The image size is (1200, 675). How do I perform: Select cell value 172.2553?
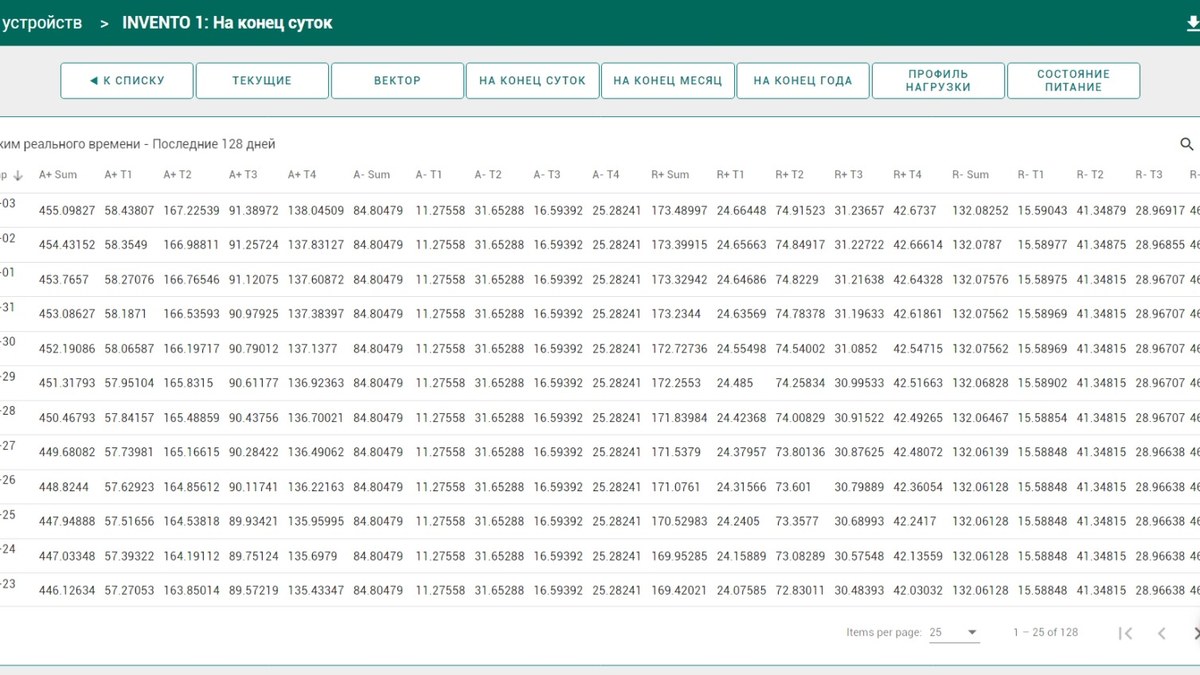click(x=676, y=383)
